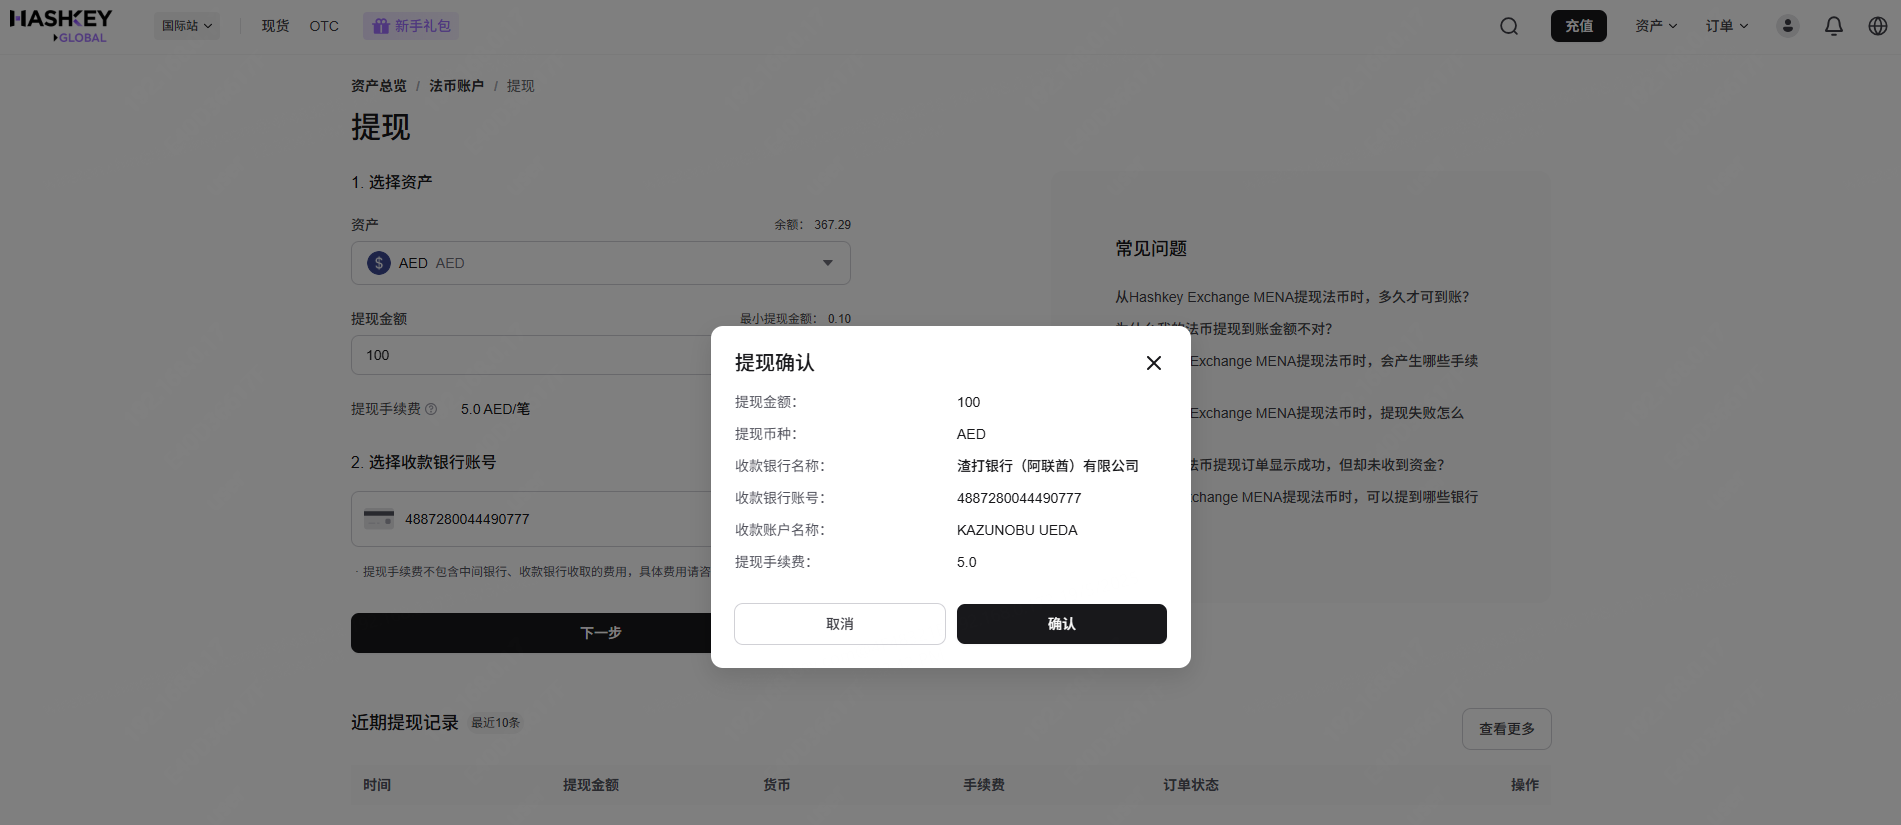Click the balance value 367.29

[x=832, y=225]
